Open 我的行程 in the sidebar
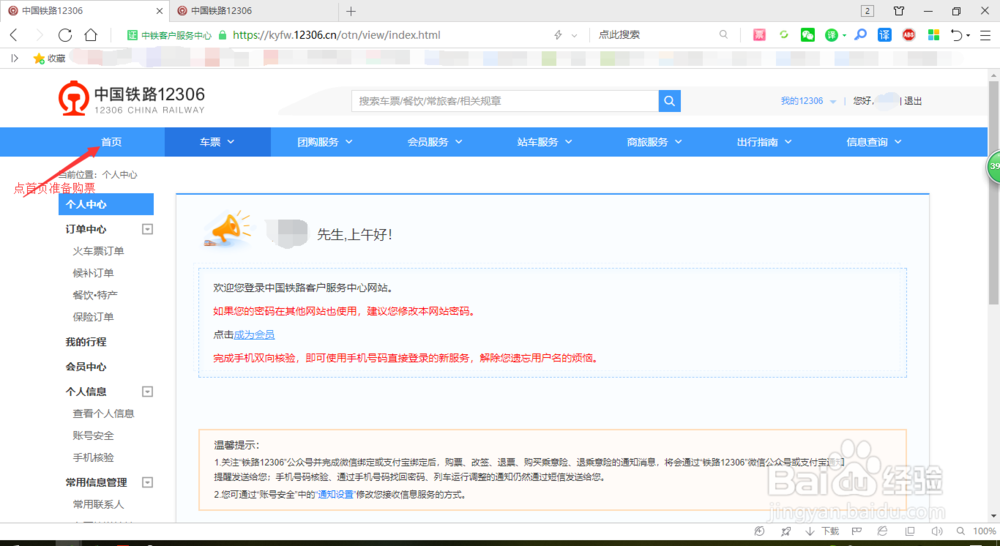The width and height of the screenshot is (1000, 546). point(85,342)
